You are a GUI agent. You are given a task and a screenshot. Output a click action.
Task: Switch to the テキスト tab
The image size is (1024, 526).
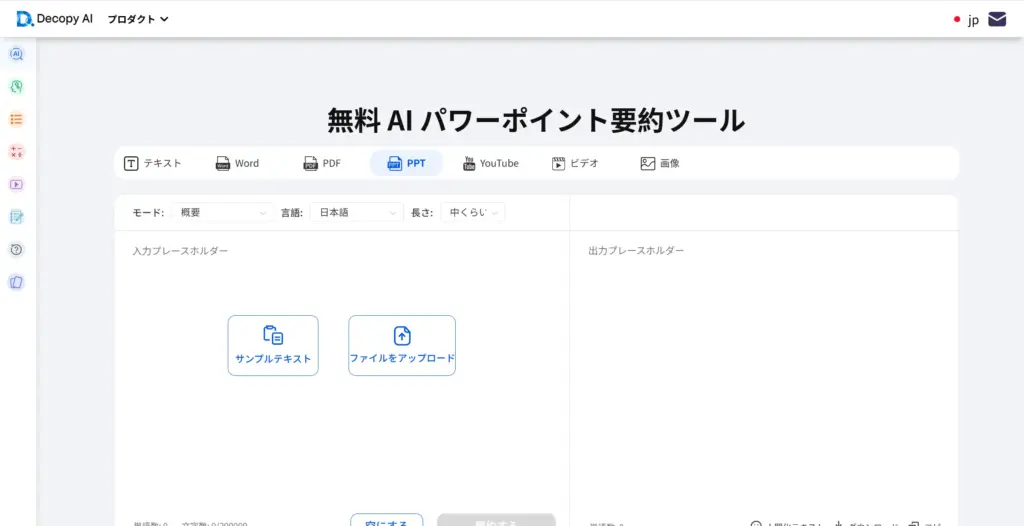click(153, 163)
